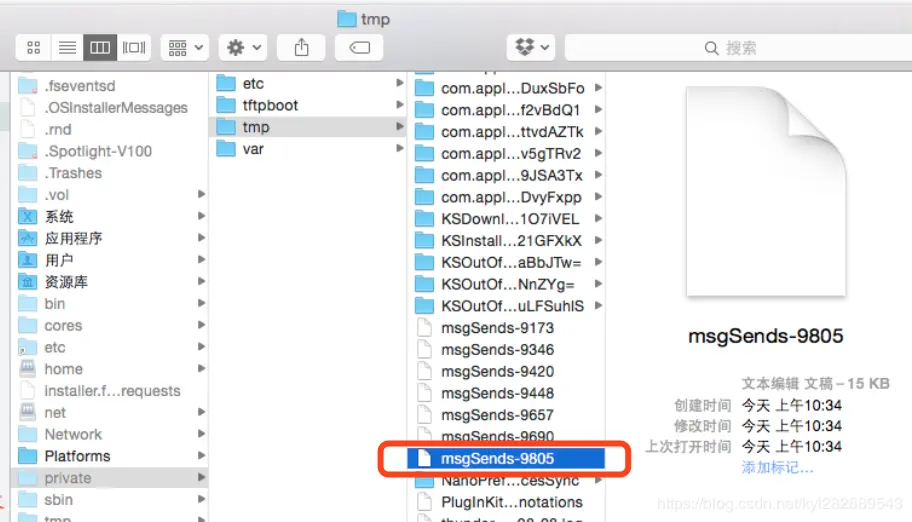Select the .Trashes folder
The width and height of the screenshot is (912, 522).
(109, 173)
